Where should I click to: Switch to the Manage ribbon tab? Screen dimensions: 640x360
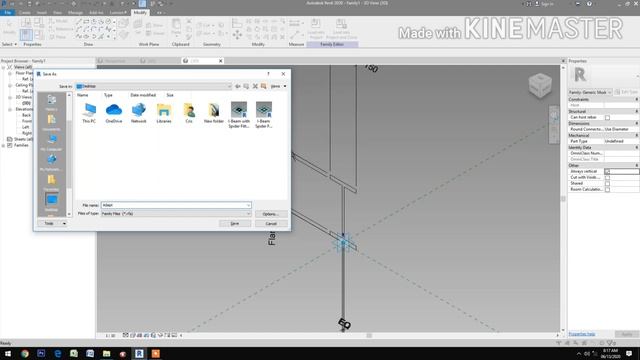75,13
